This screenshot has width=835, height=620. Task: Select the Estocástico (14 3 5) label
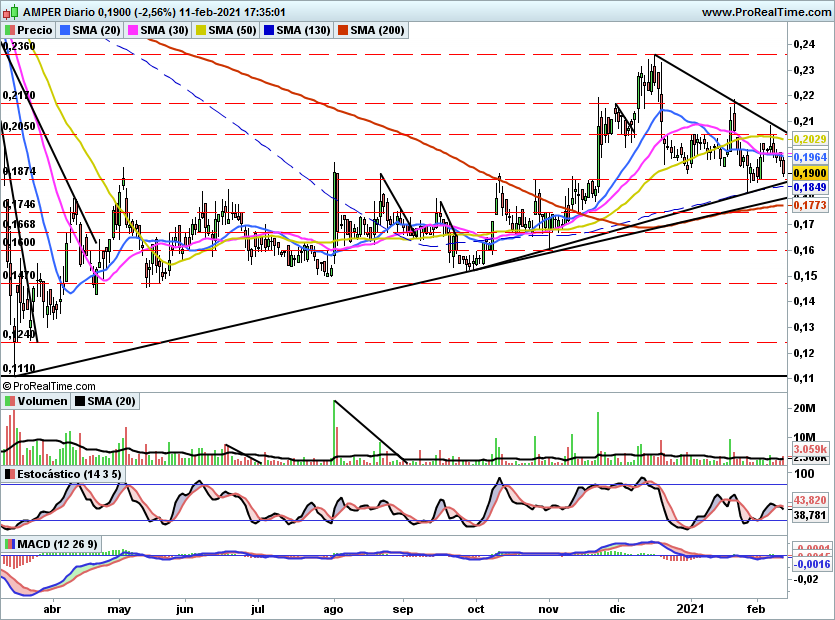pyautogui.click(x=69, y=474)
